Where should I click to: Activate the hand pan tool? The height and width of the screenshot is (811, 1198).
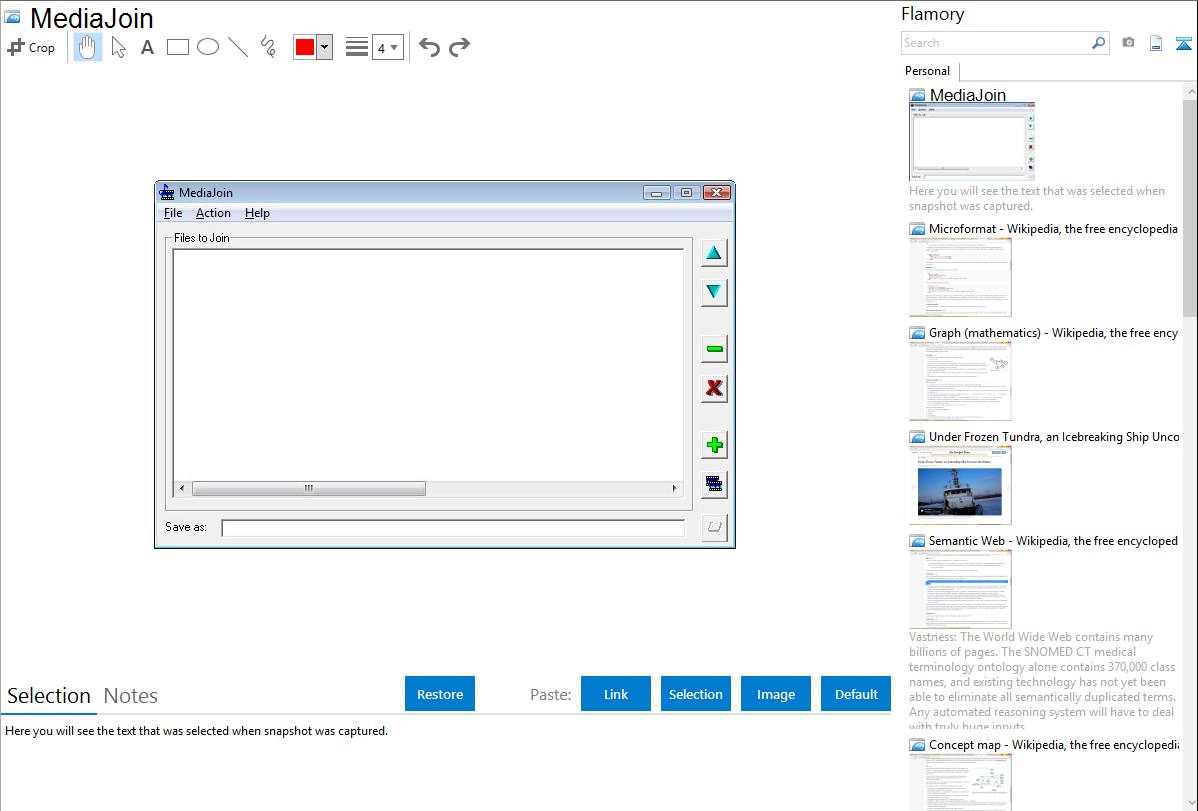[88, 47]
